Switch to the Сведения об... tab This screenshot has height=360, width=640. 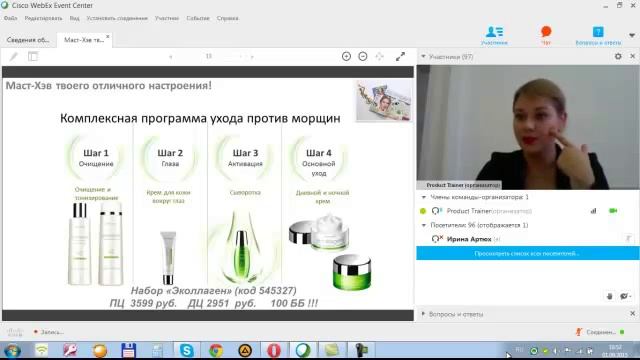coord(28,40)
